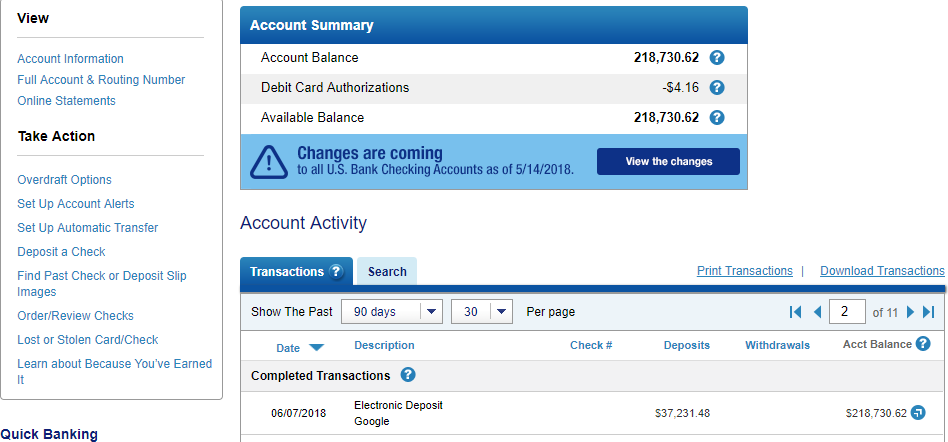Click help icon next to Completed Transactions
The image size is (948, 442).
pos(408,375)
